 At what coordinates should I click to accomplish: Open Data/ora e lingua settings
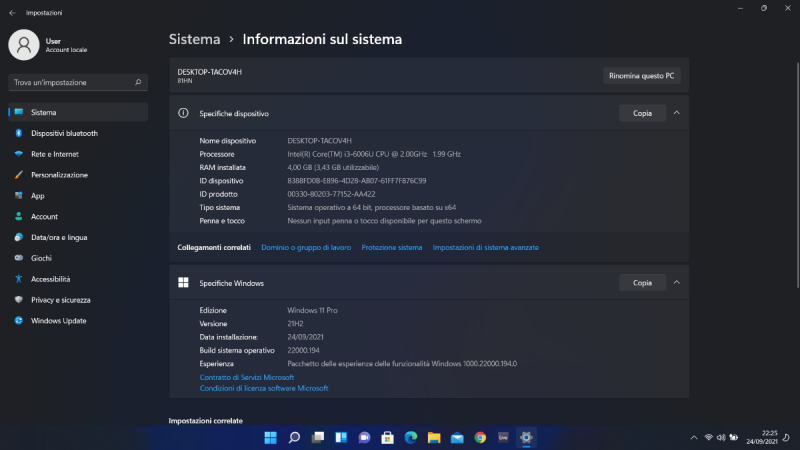coord(78,237)
